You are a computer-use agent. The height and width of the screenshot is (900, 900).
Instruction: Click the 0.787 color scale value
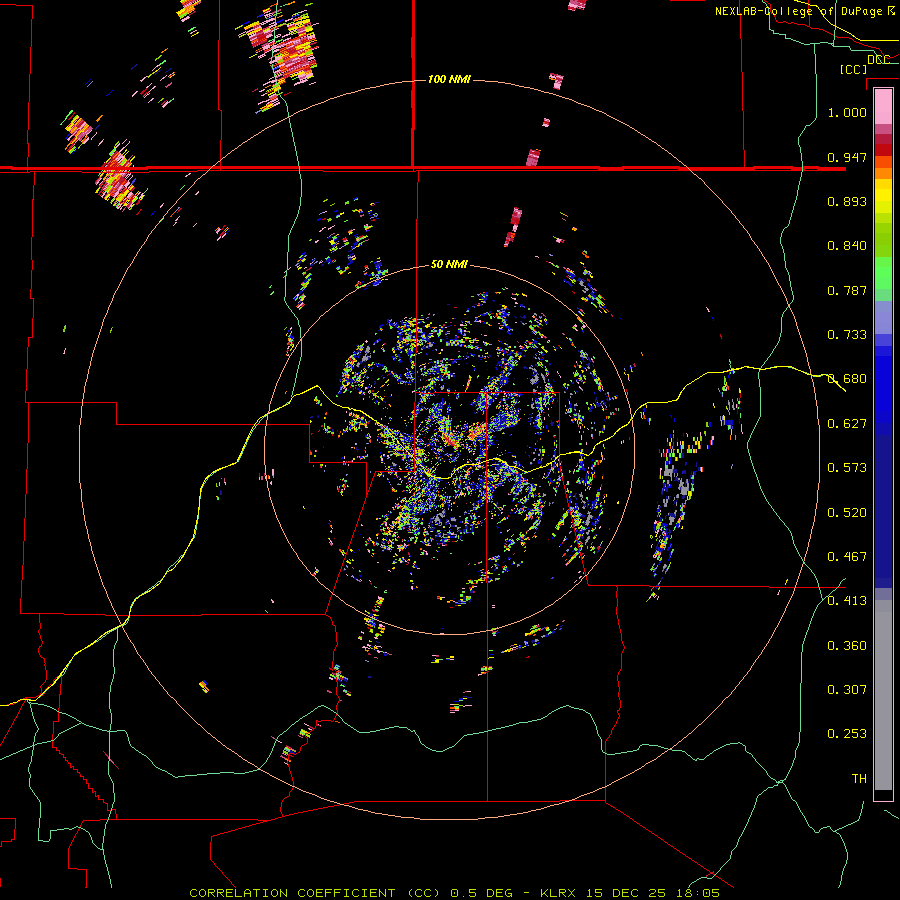tap(847, 290)
